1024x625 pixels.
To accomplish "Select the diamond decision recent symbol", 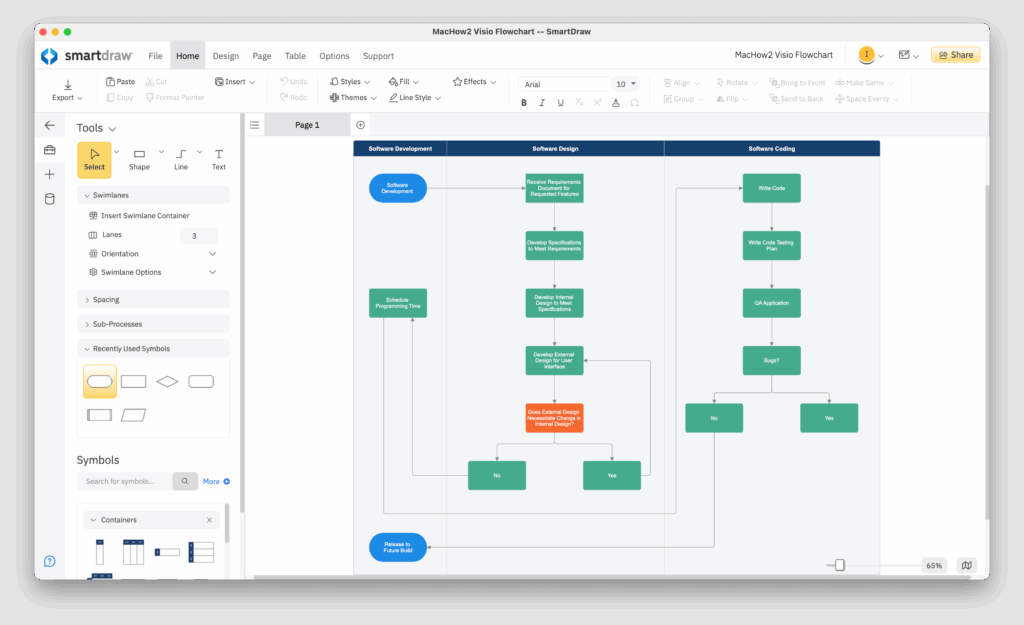I will click(x=167, y=381).
